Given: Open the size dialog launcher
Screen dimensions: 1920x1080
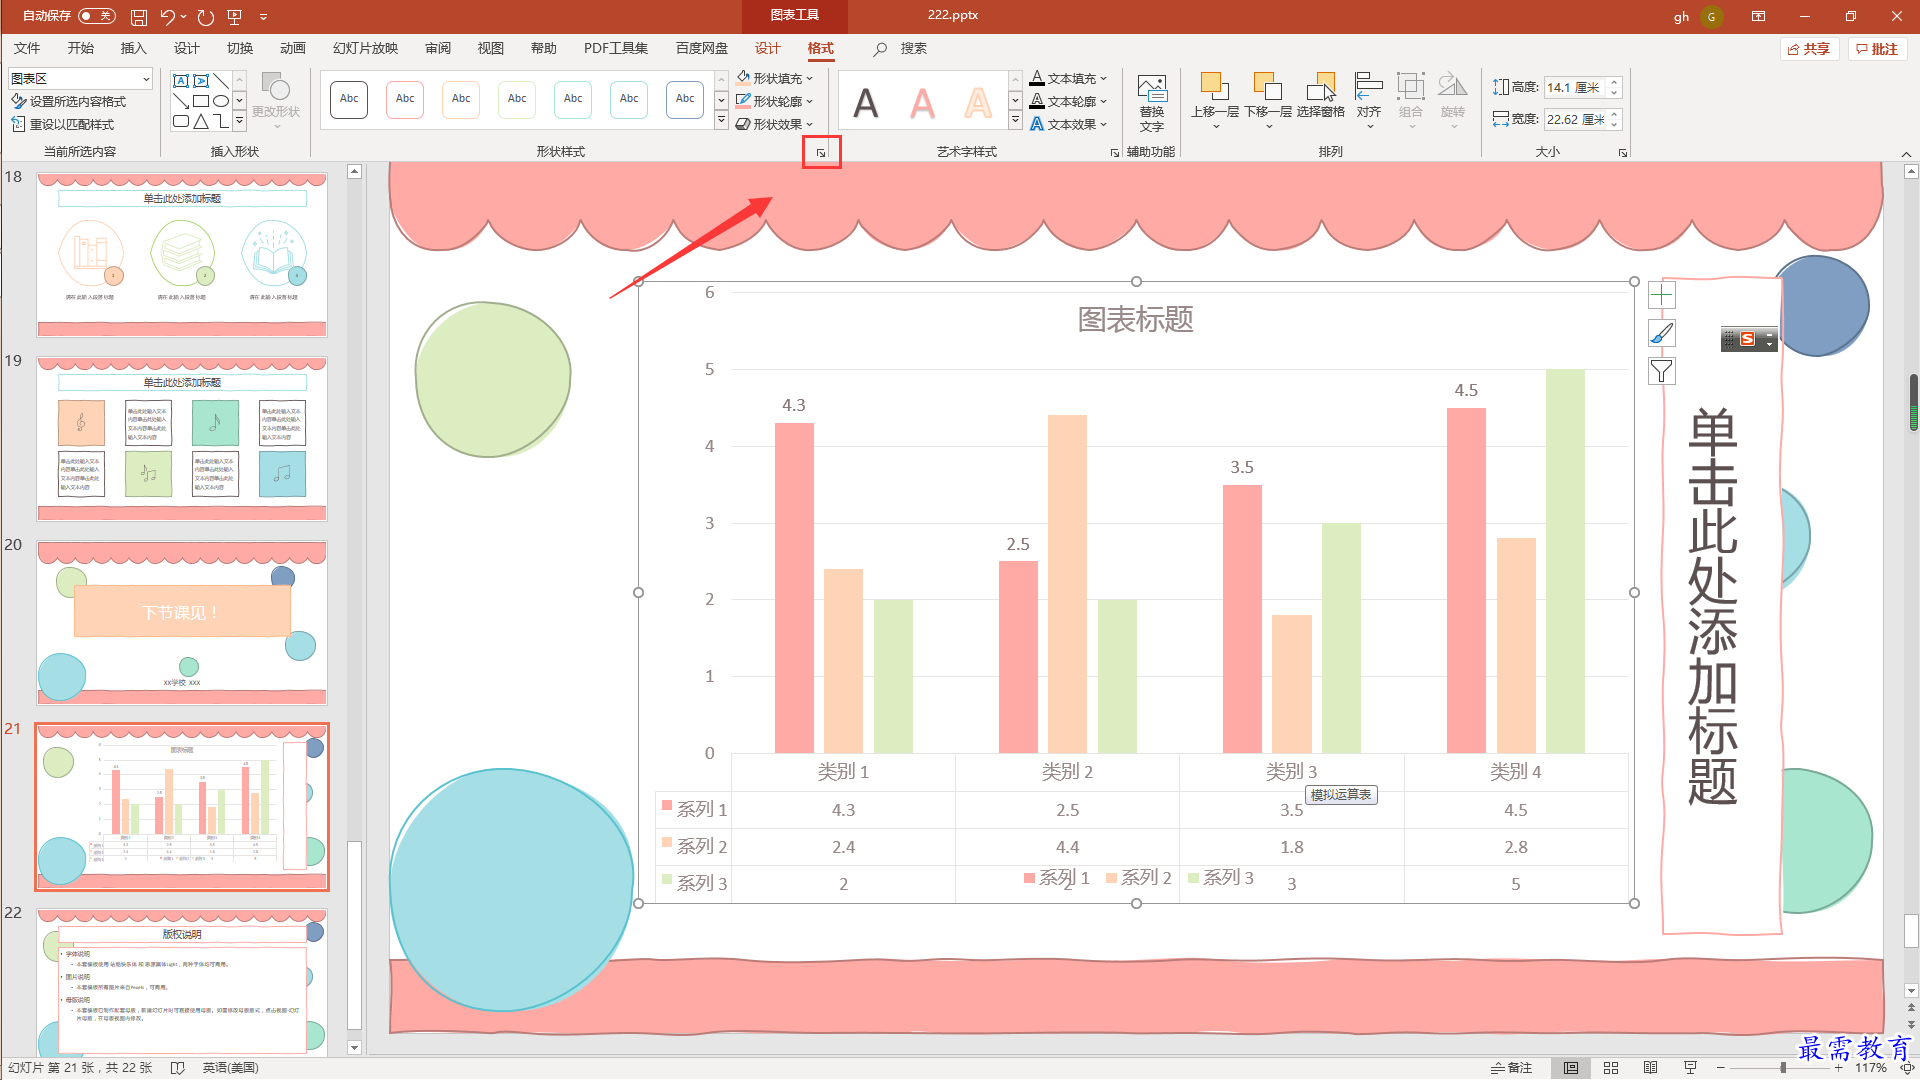Looking at the screenshot, I should (1623, 153).
